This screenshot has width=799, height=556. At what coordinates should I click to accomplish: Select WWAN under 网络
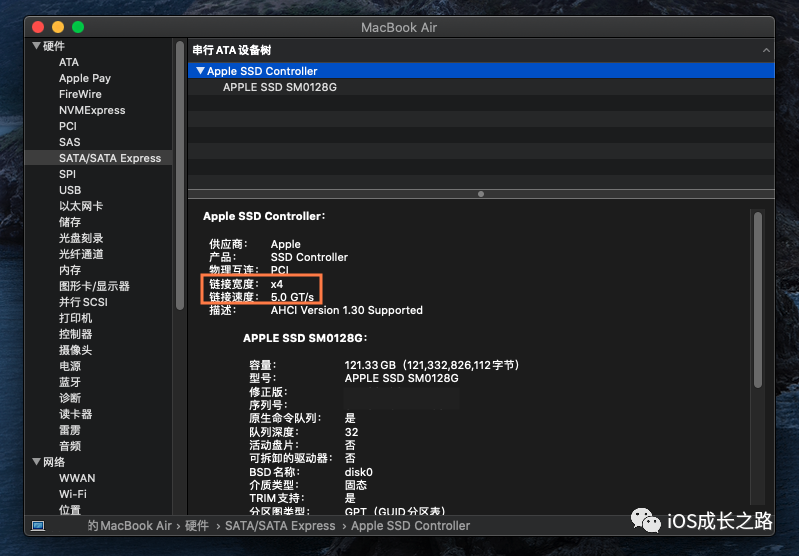click(x=77, y=478)
